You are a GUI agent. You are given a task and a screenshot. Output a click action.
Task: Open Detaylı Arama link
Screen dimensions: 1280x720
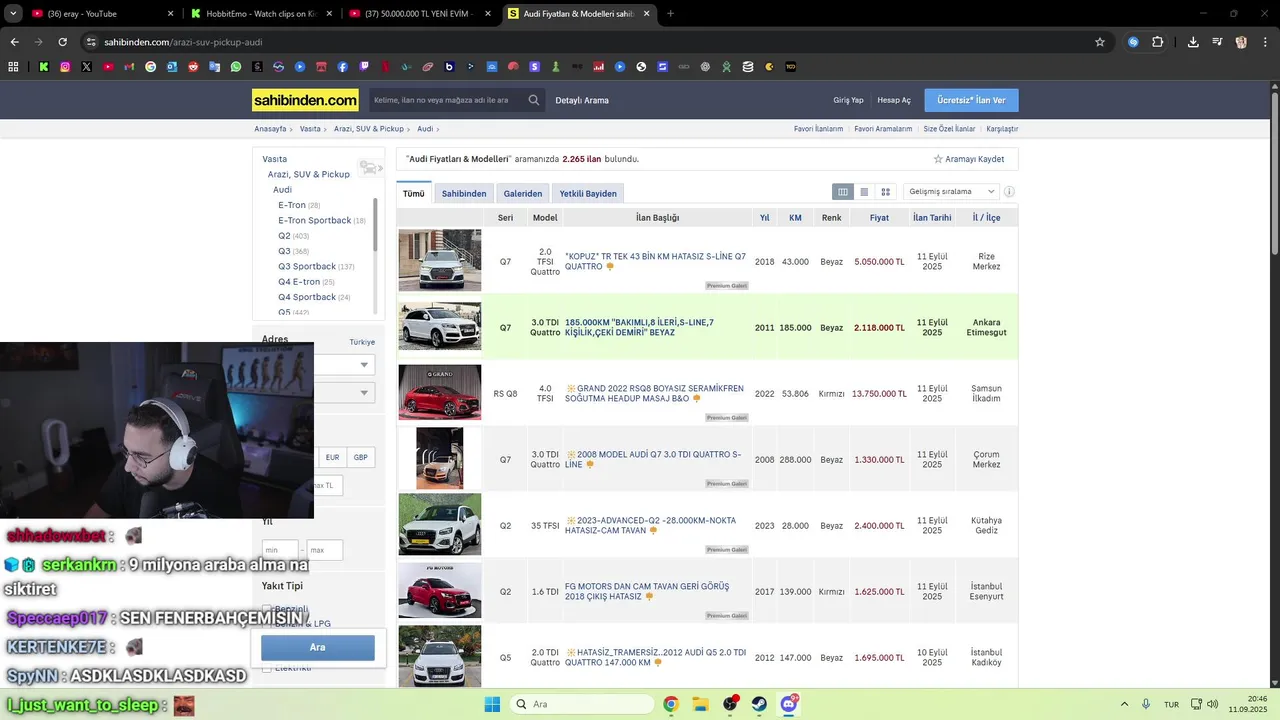pyautogui.click(x=582, y=100)
